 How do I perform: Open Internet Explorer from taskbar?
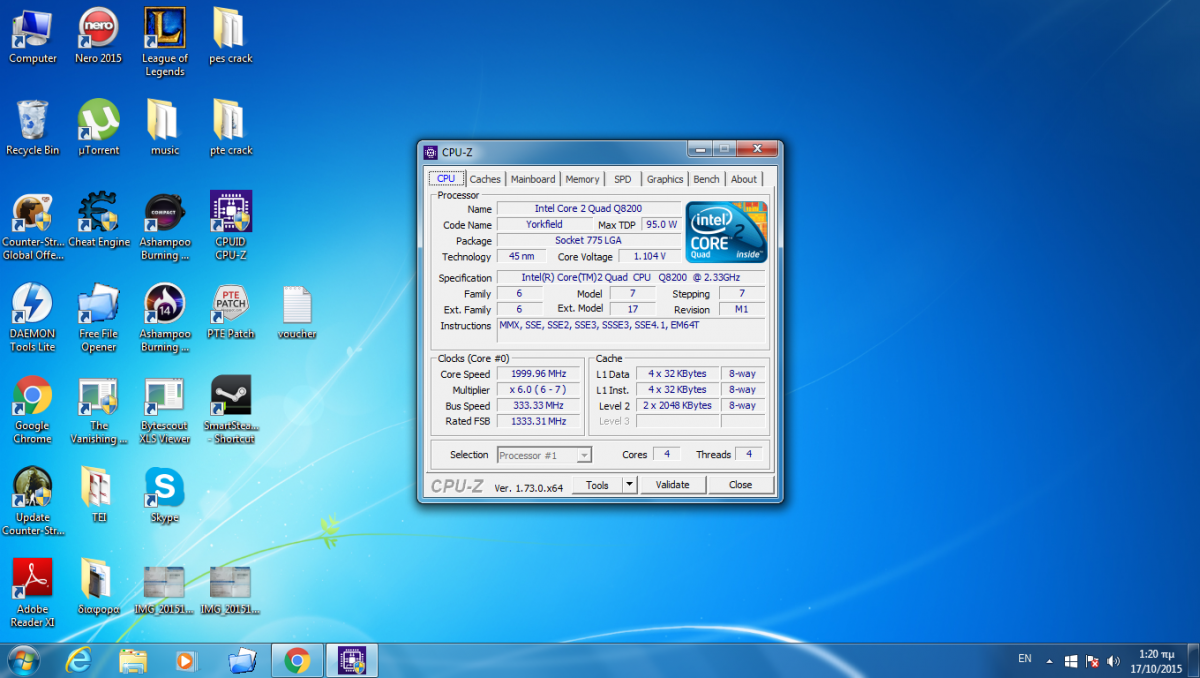click(x=79, y=660)
